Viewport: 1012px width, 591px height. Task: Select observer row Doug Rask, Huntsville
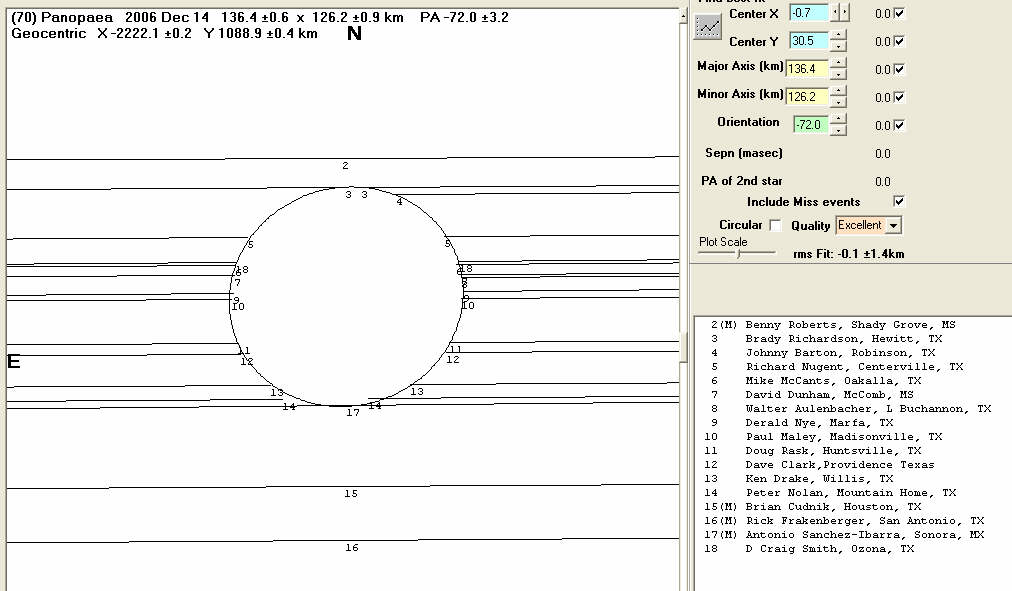click(813, 450)
